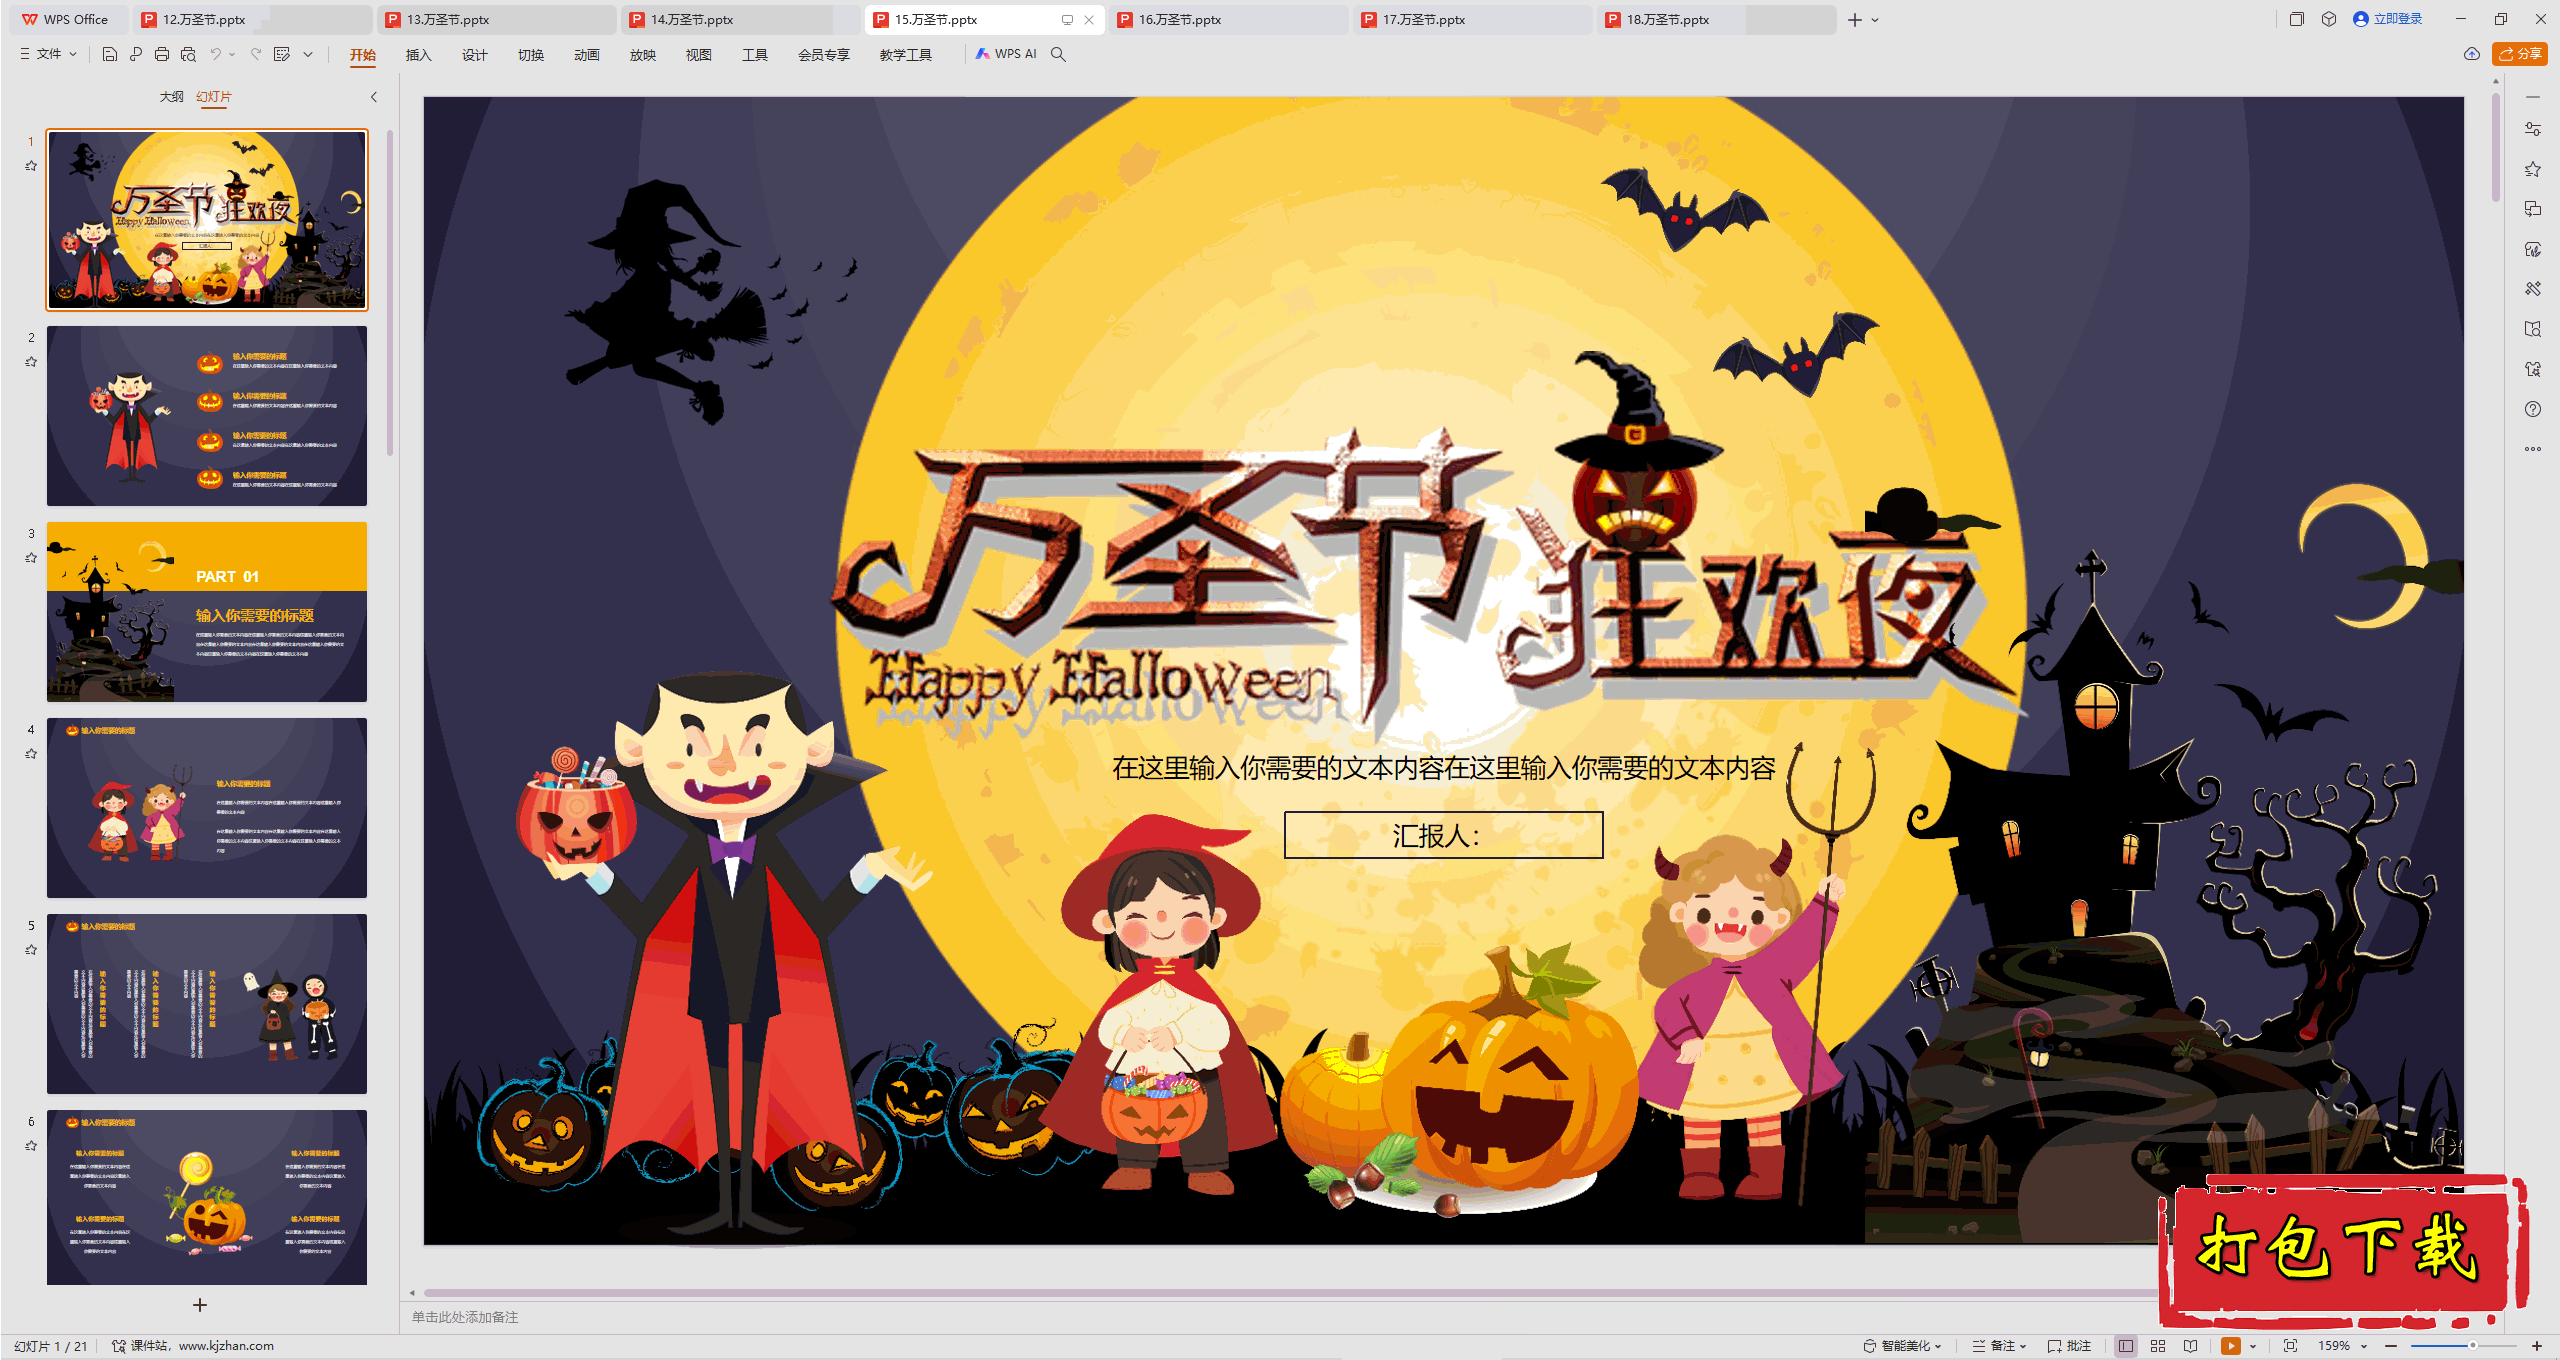Click the add comment 批注 button
This screenshot has width=2560, height=1360.
click(2070, 1346)
